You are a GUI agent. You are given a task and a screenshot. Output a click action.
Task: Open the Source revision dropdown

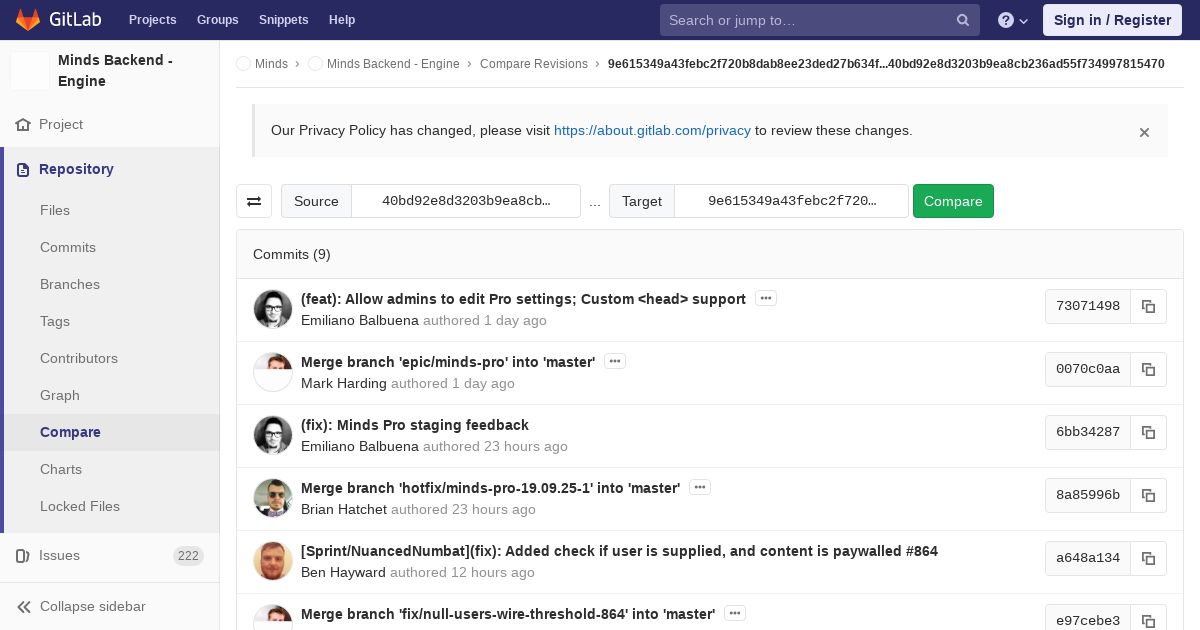pos(466,201)
